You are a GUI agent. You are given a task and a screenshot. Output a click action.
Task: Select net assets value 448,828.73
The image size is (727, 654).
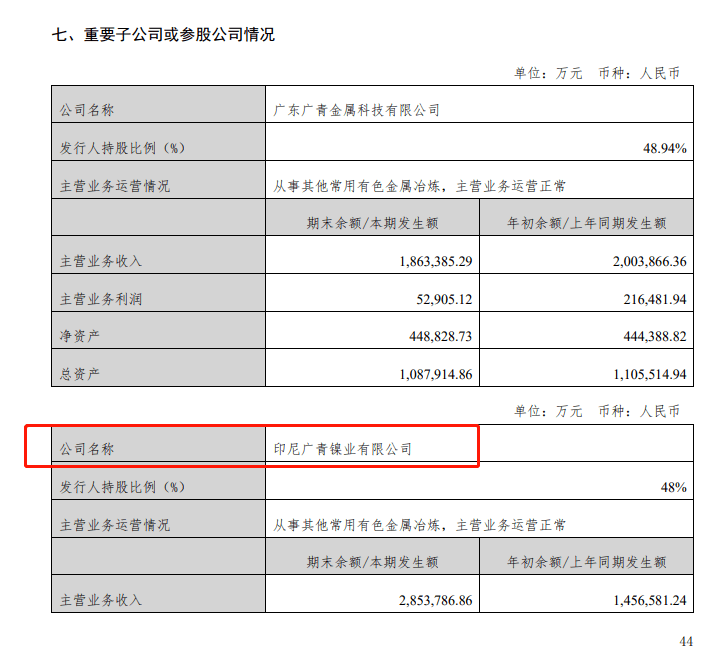(x=440, y=337)
